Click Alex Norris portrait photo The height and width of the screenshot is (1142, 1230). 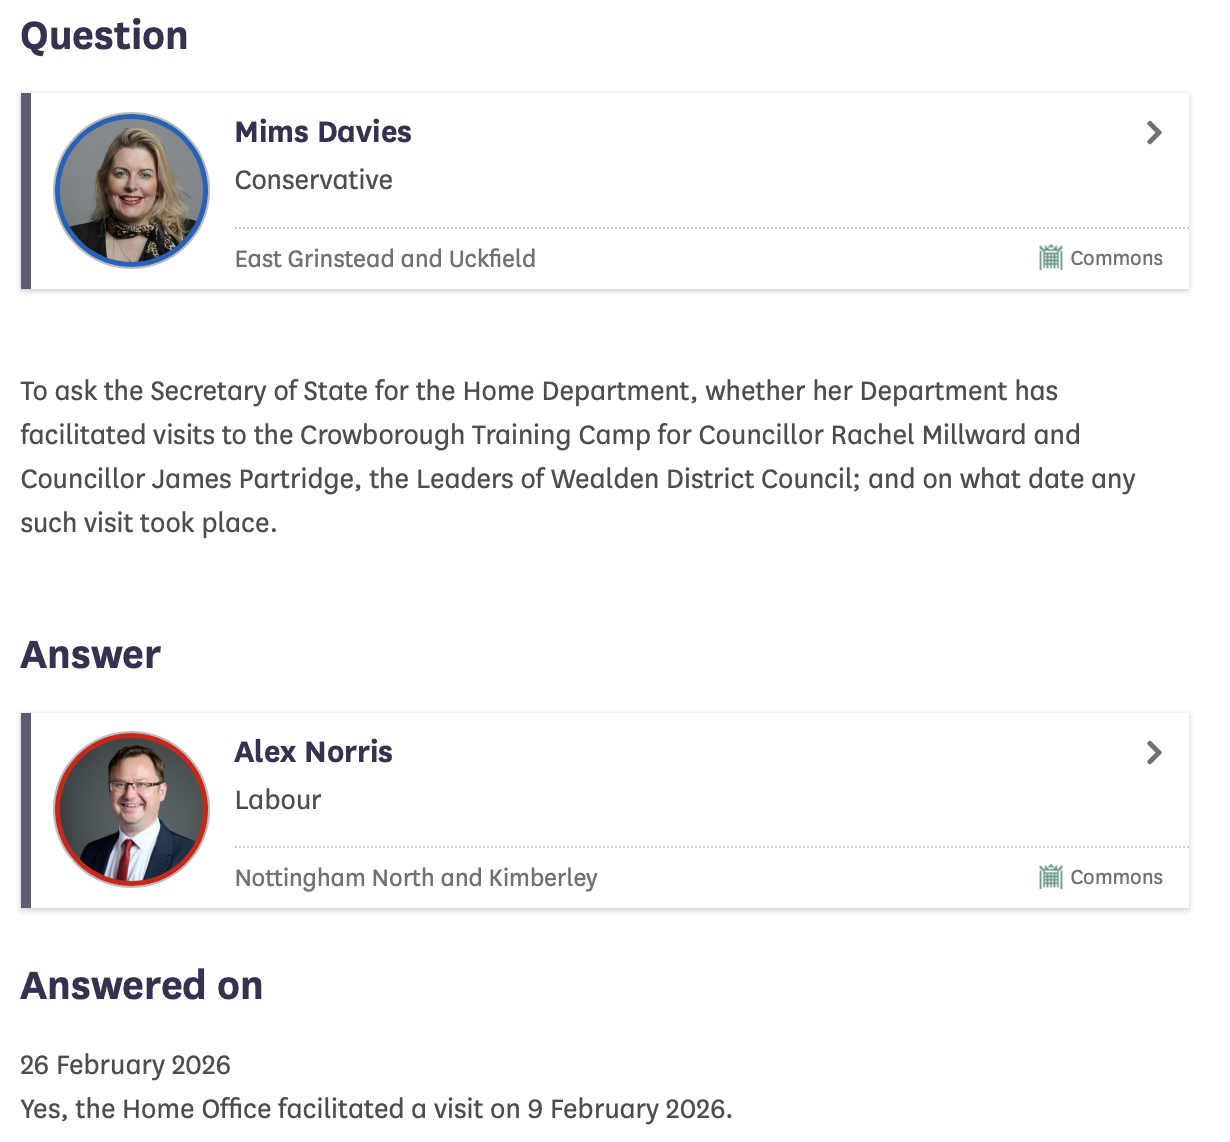(x=131, y=809)
